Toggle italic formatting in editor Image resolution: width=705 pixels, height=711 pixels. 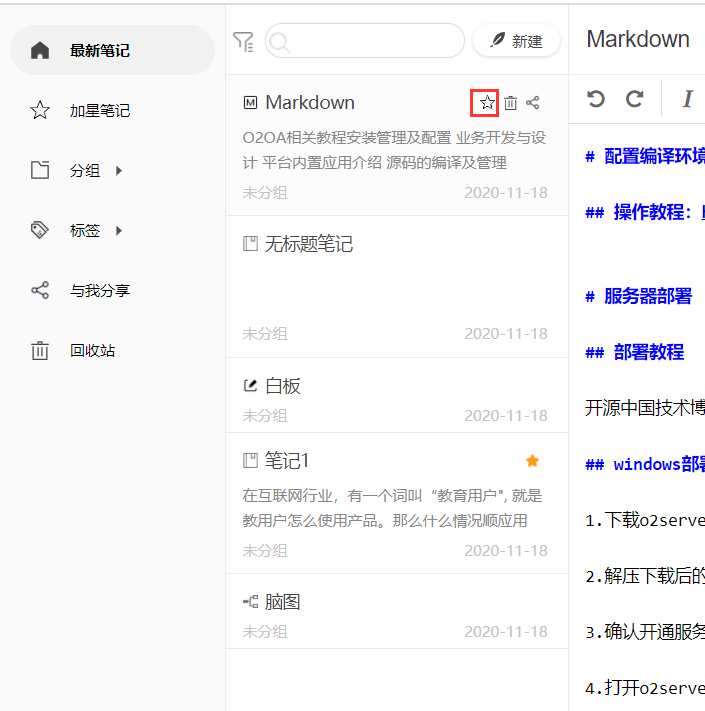tap(687, 98)
